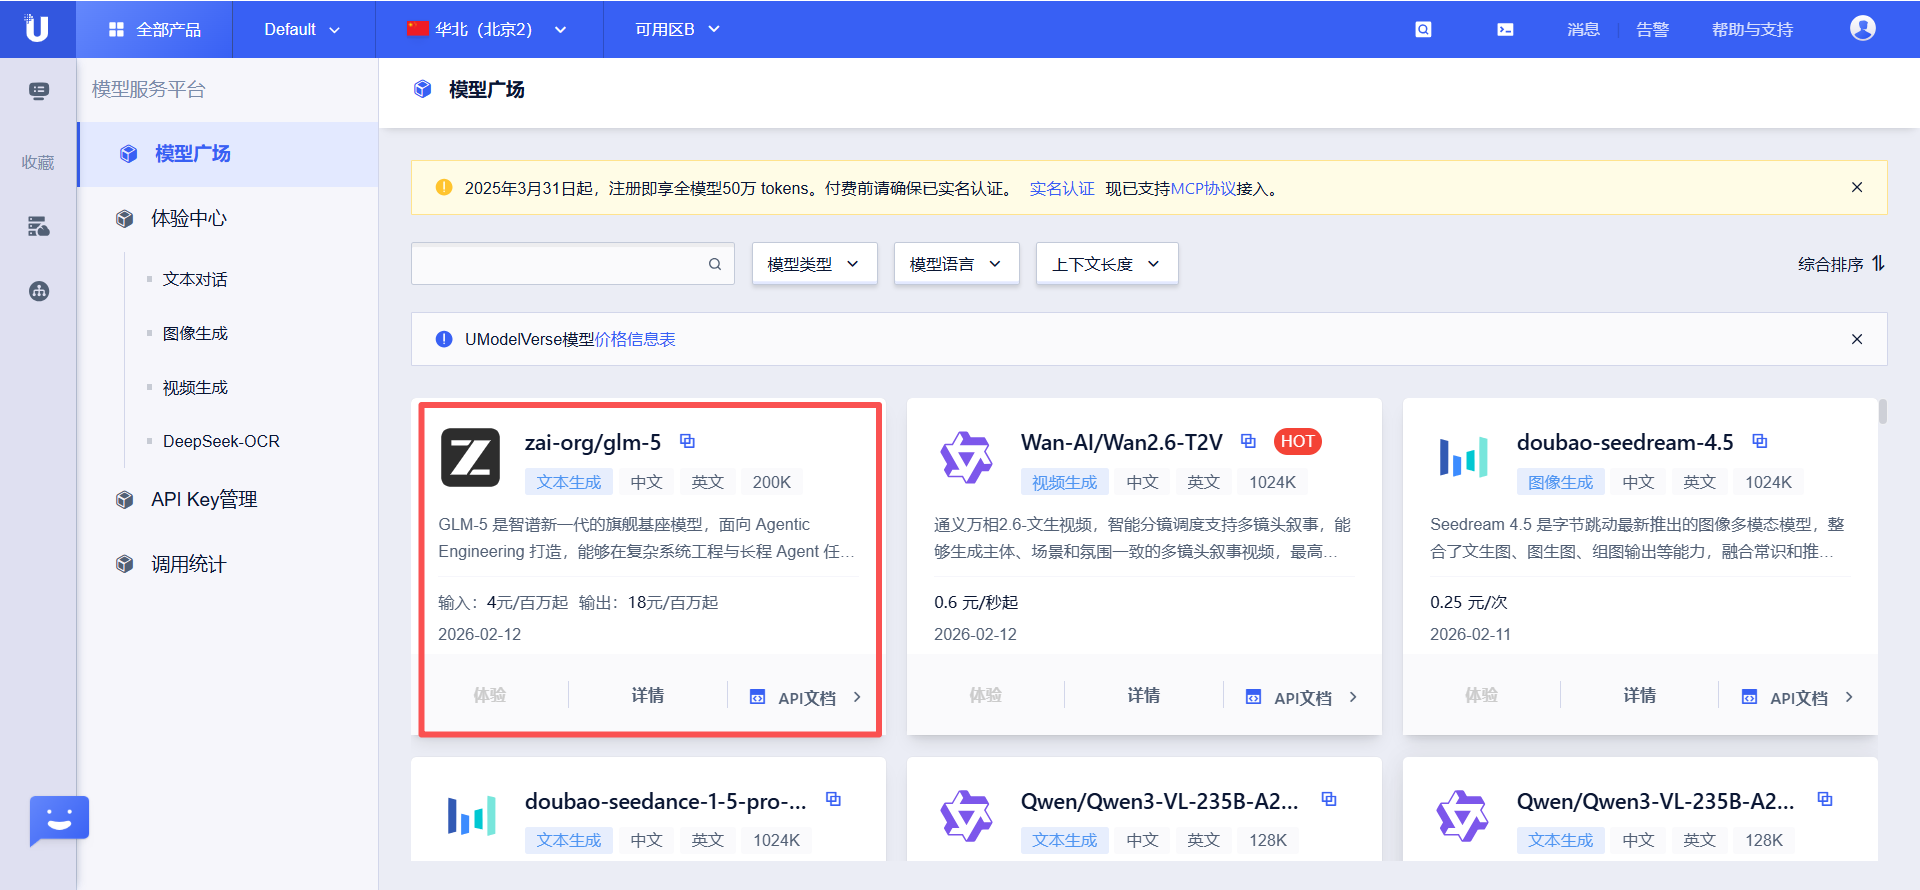This screenshot has height=890, width=1920.
Task: Click the 200K tag on the glm-5 card
Action: (x=772, y=482)
